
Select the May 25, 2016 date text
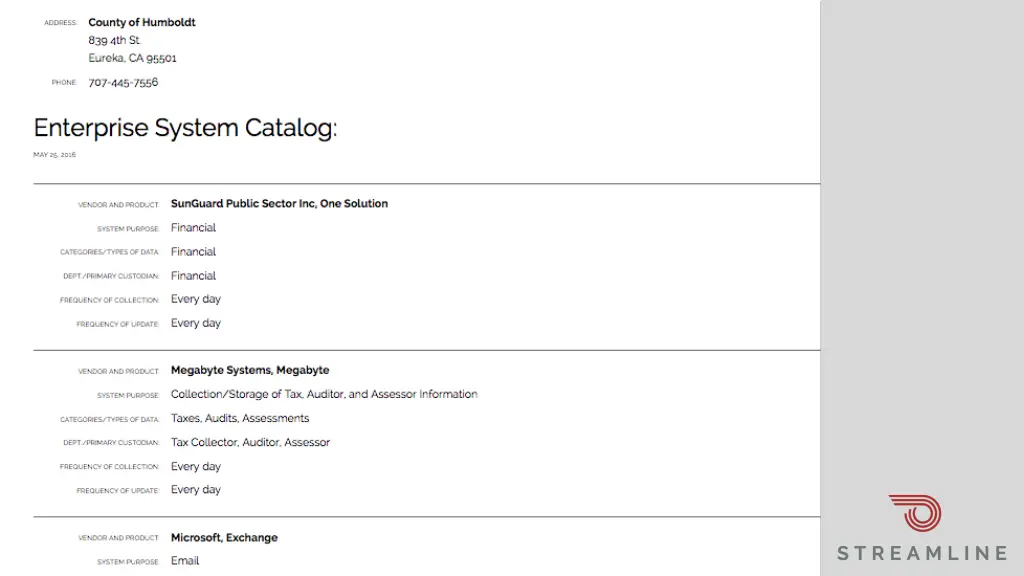click(54, 155)
